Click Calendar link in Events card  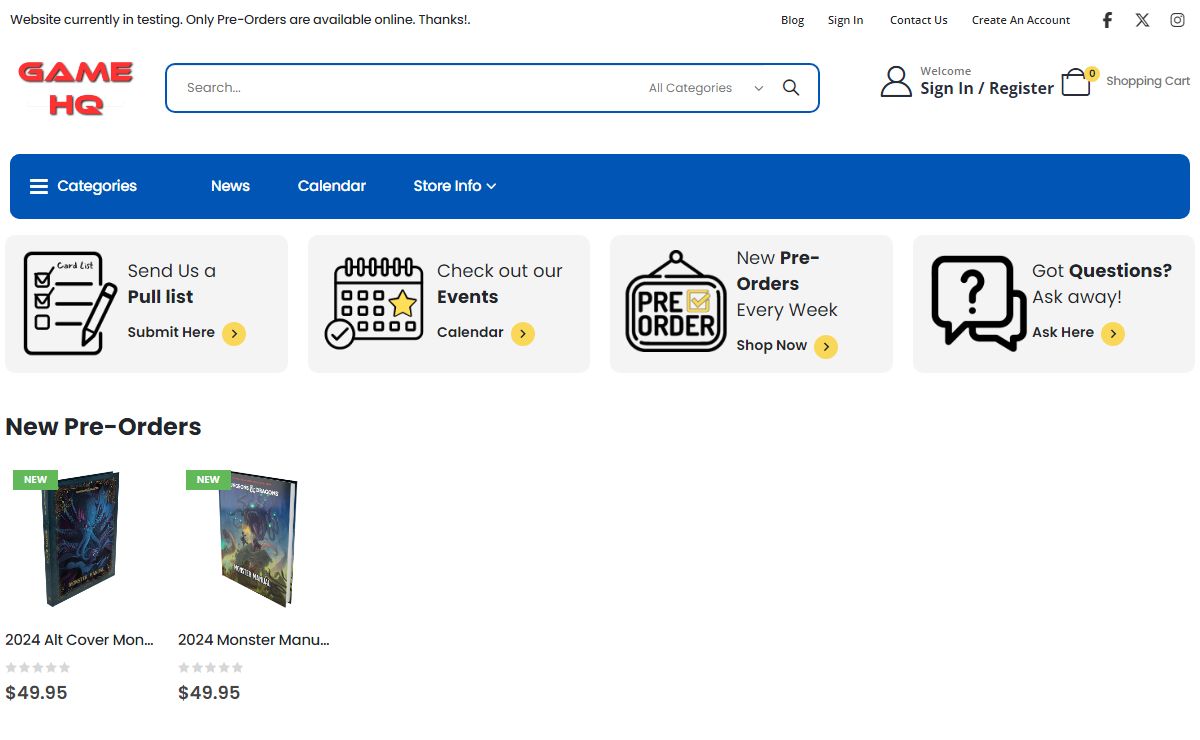[470, 333]
